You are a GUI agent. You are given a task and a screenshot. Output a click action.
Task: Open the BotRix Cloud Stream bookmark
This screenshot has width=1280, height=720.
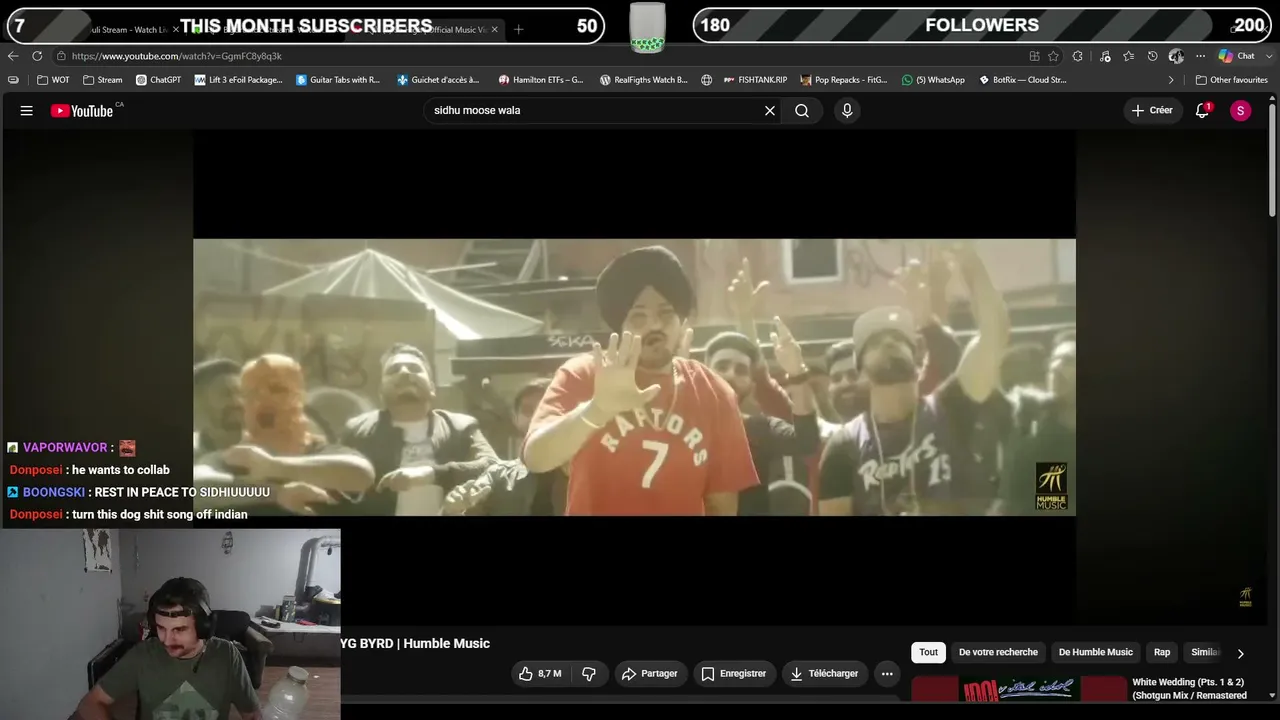point(1023,80)
